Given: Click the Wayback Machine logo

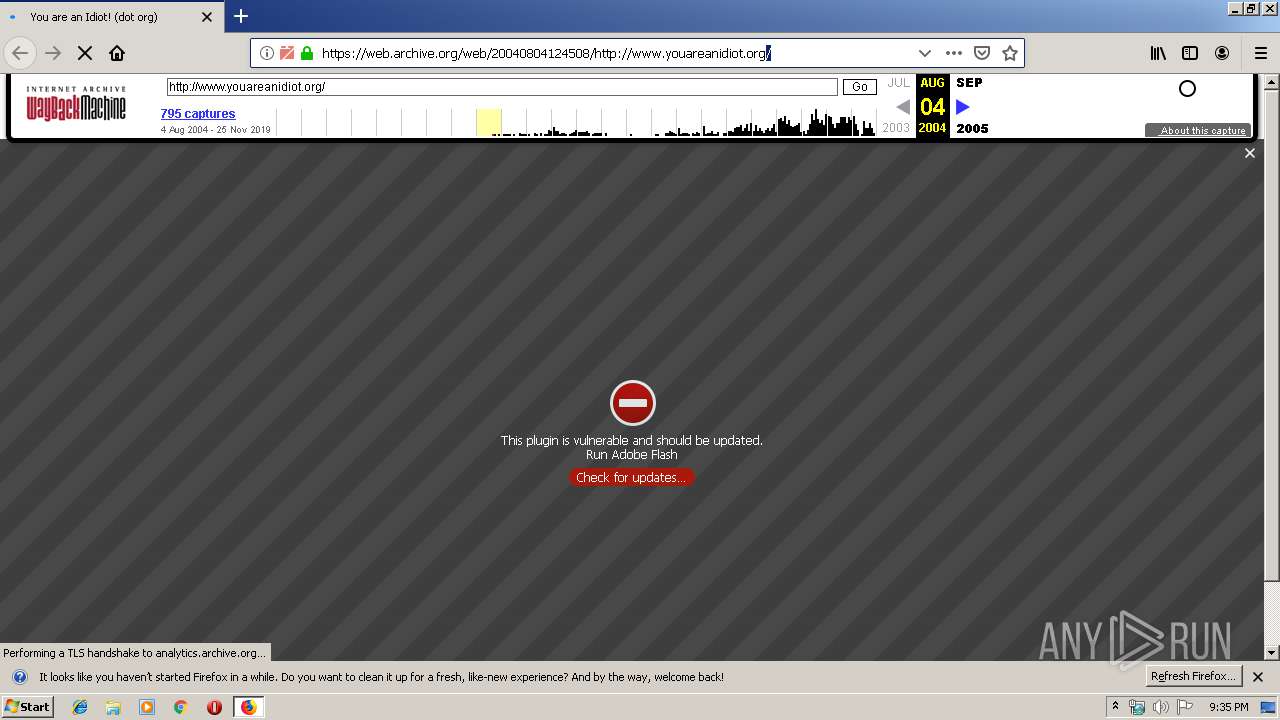Looking at the screenshot, I should [76, 104].
